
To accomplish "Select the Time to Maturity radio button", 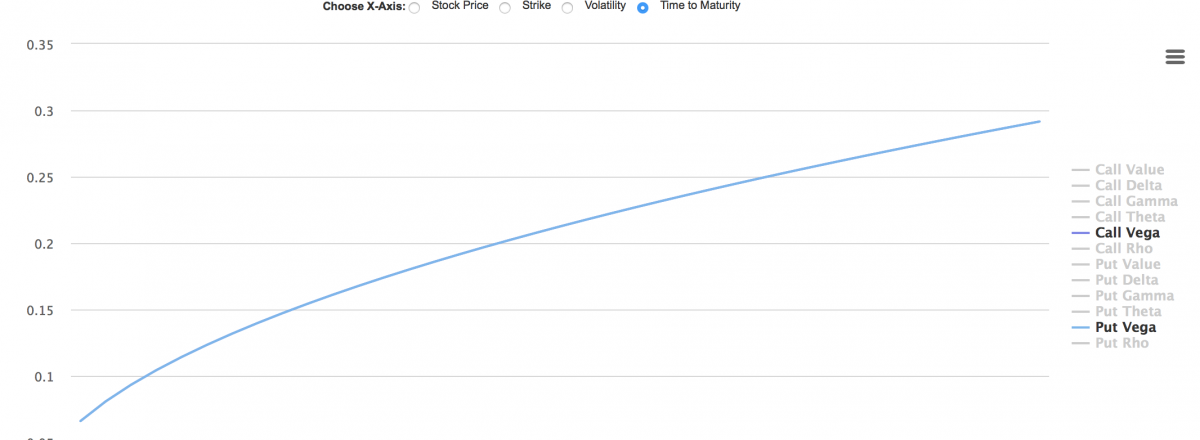I will (x=643, y=8).
